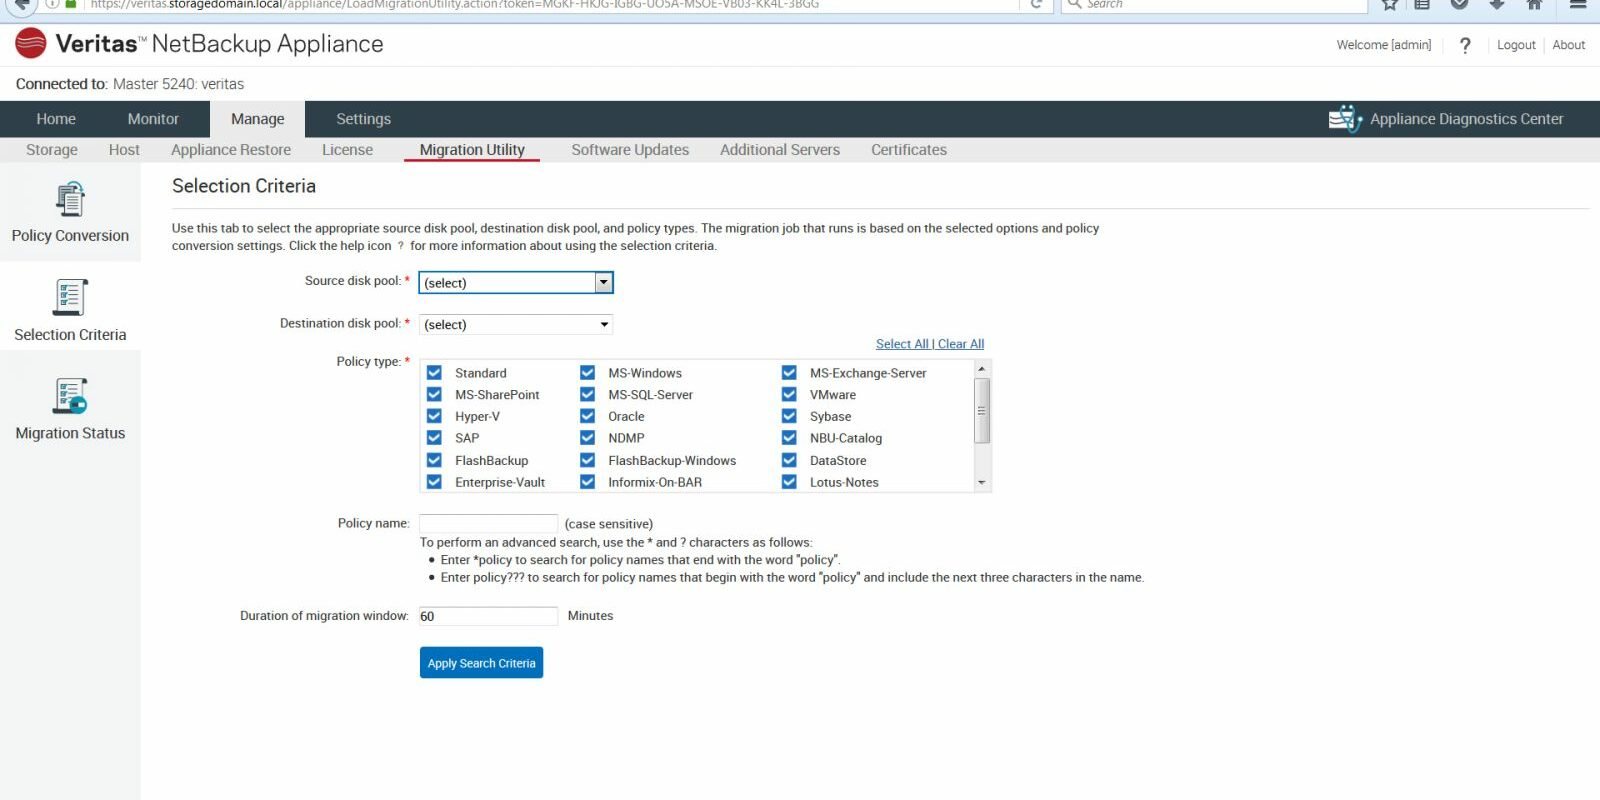Click the browser Search box
This screenshot has height=800, width=1600.
(1214, 5)
